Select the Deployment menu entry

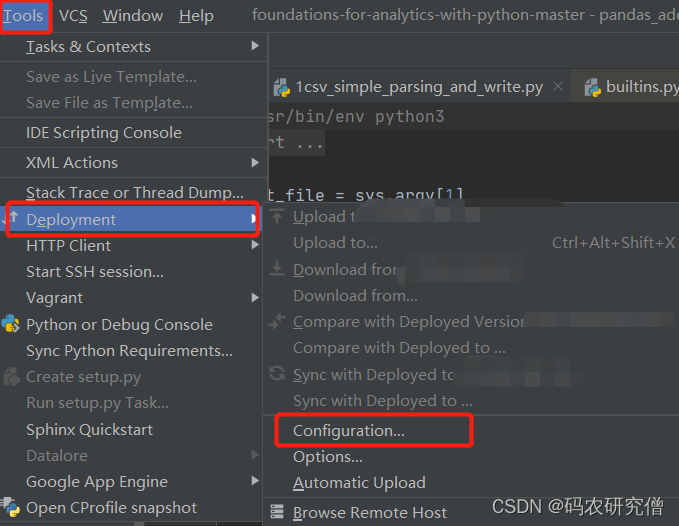pyautogui.click(x=133, y=219)
